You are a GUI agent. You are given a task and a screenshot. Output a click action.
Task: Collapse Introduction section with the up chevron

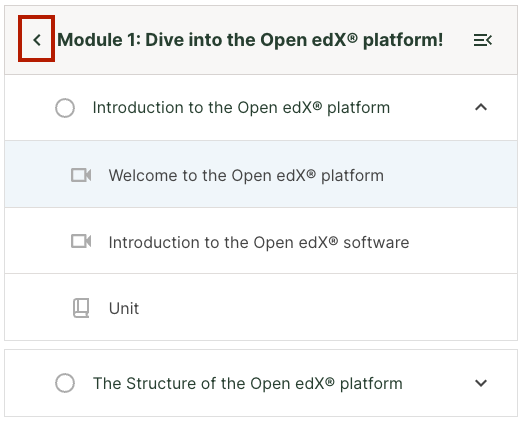point(481,107)
